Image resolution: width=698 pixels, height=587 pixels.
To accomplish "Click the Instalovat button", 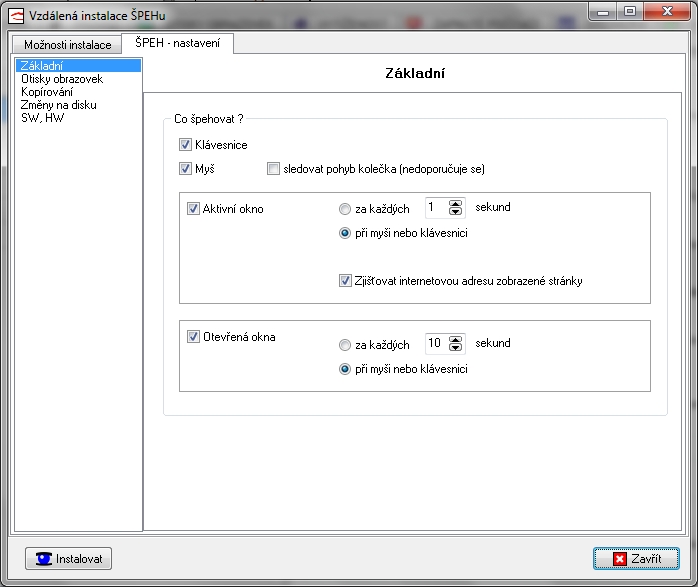I will pos(68,559).
